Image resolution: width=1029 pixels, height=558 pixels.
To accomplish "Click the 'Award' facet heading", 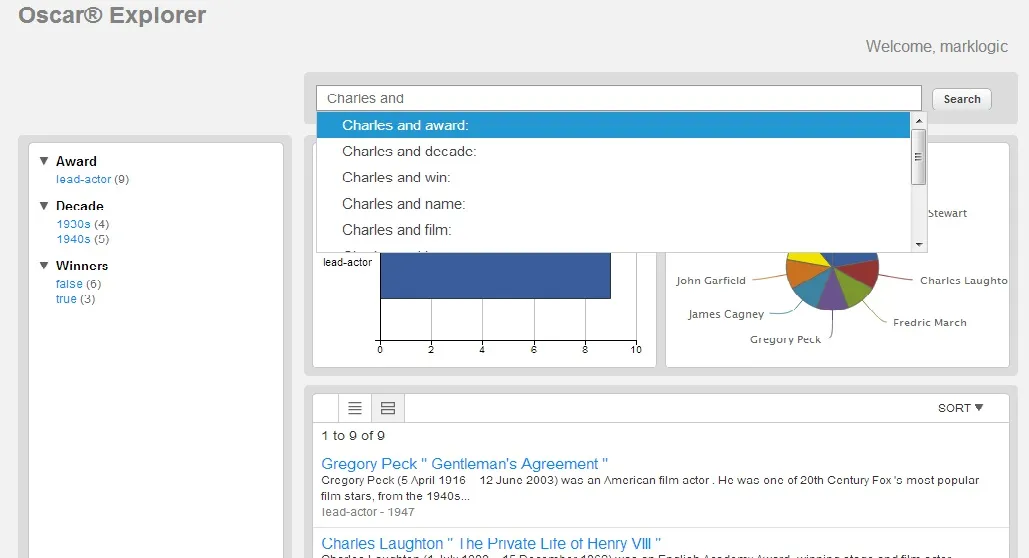I will 76,161.
